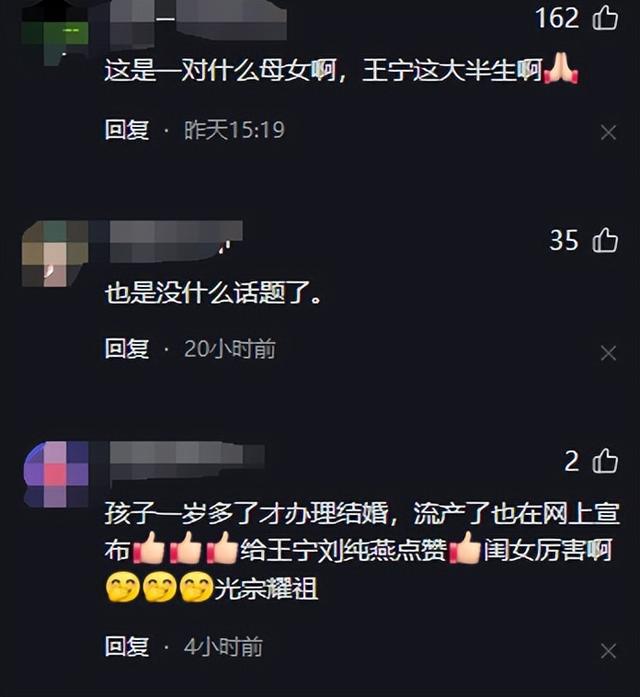
Task: Click the 35 like count
Action: pyautogui.click(x=564, y=240)
